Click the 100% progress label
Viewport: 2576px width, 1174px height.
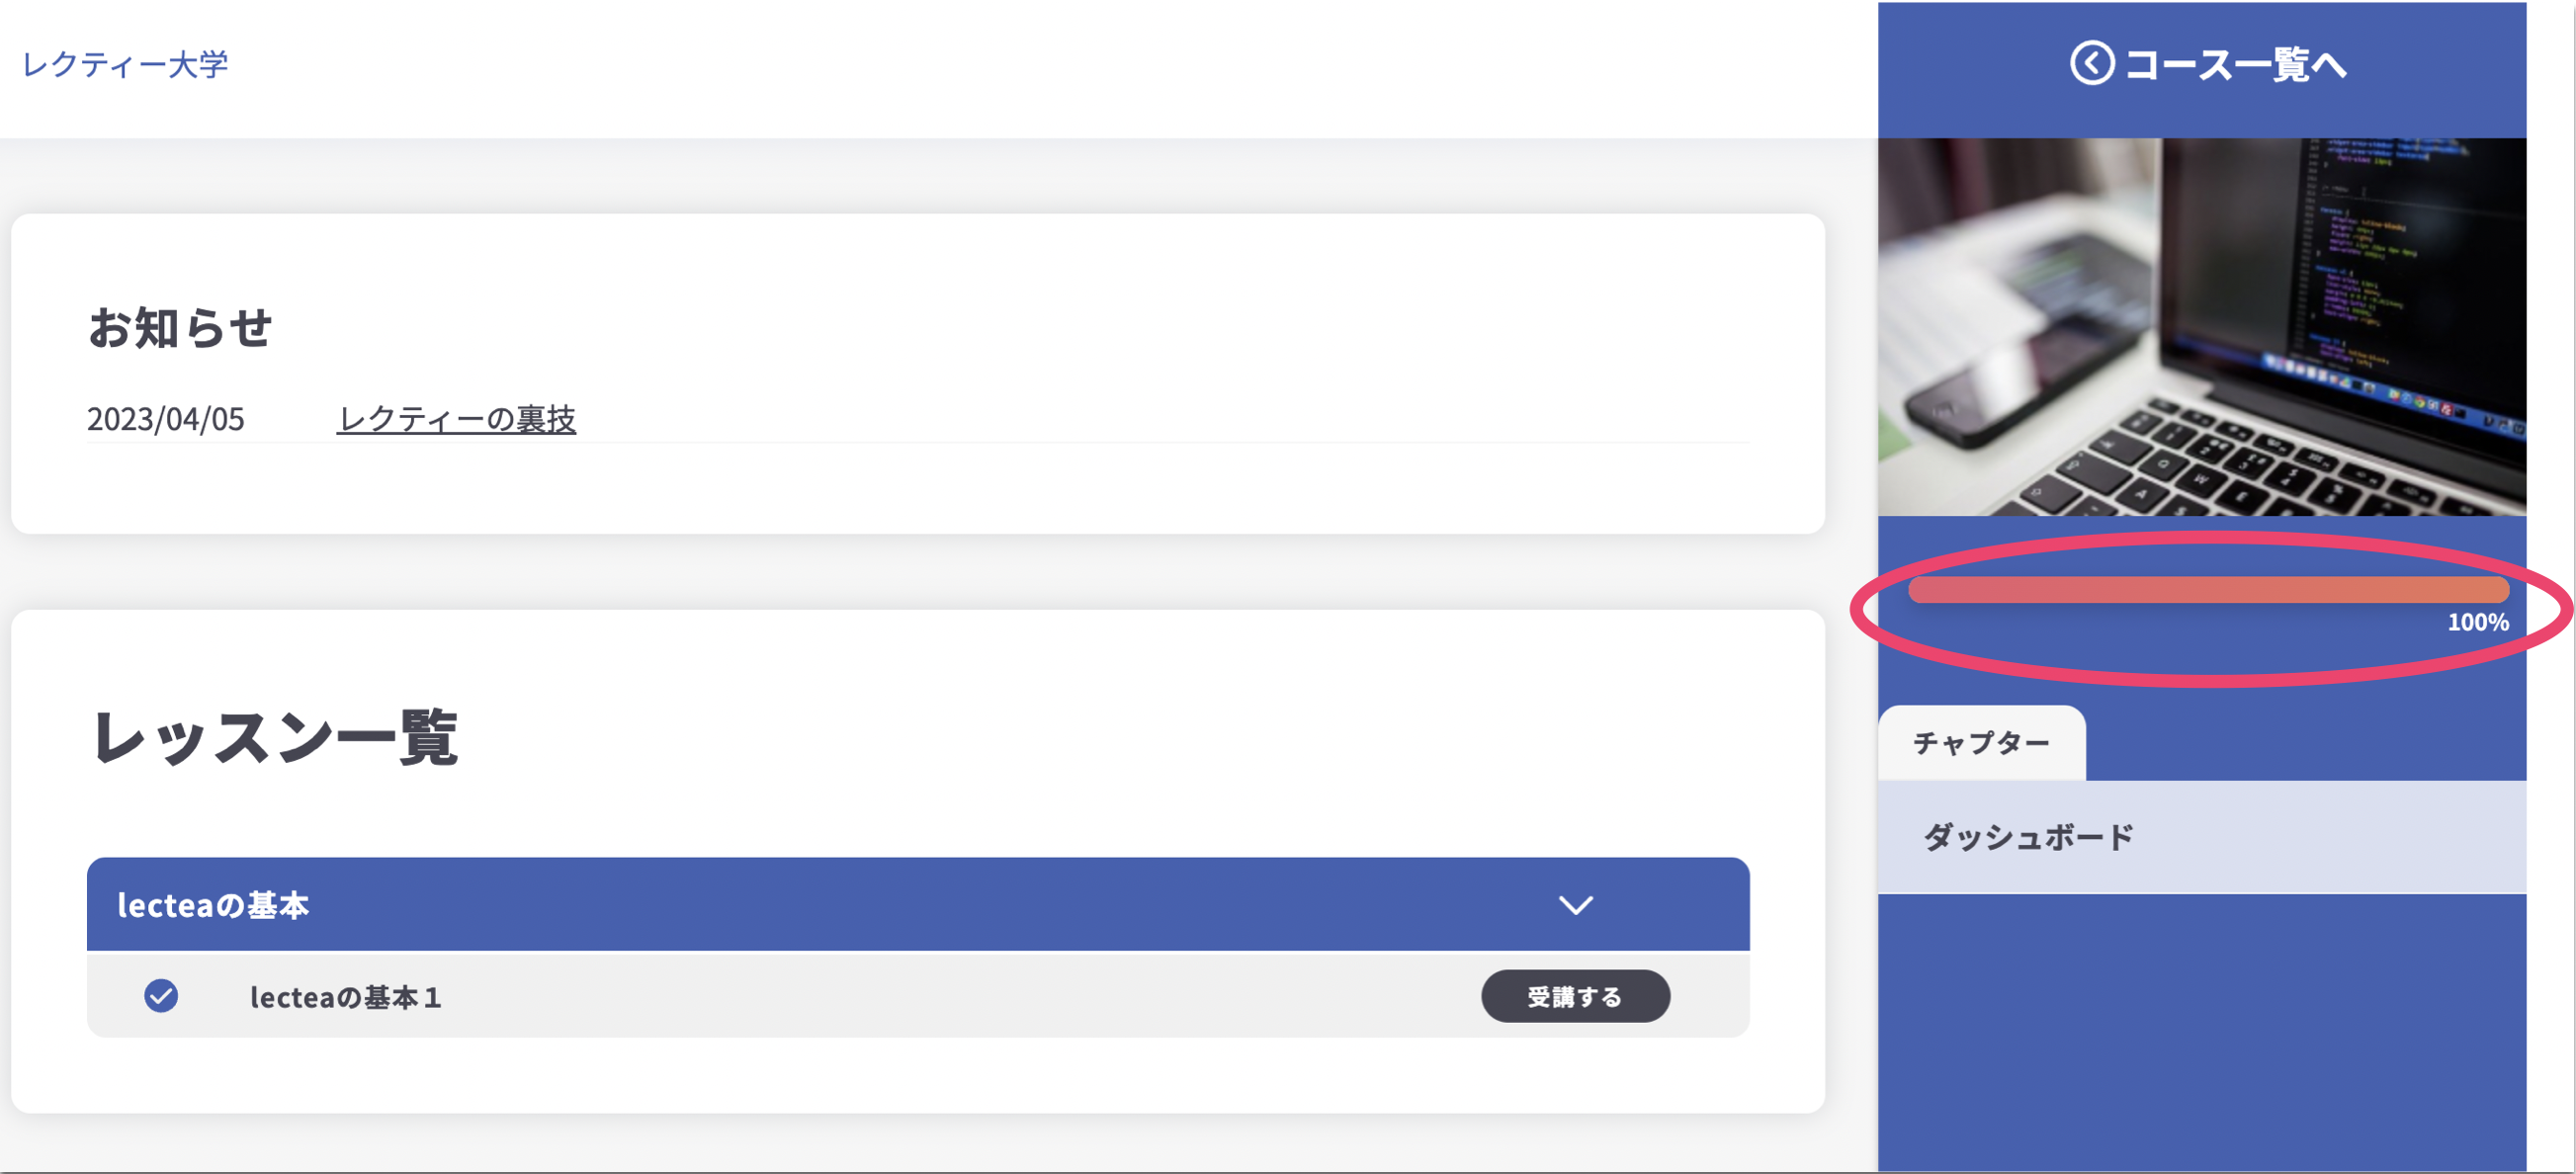click(2477, 622)
